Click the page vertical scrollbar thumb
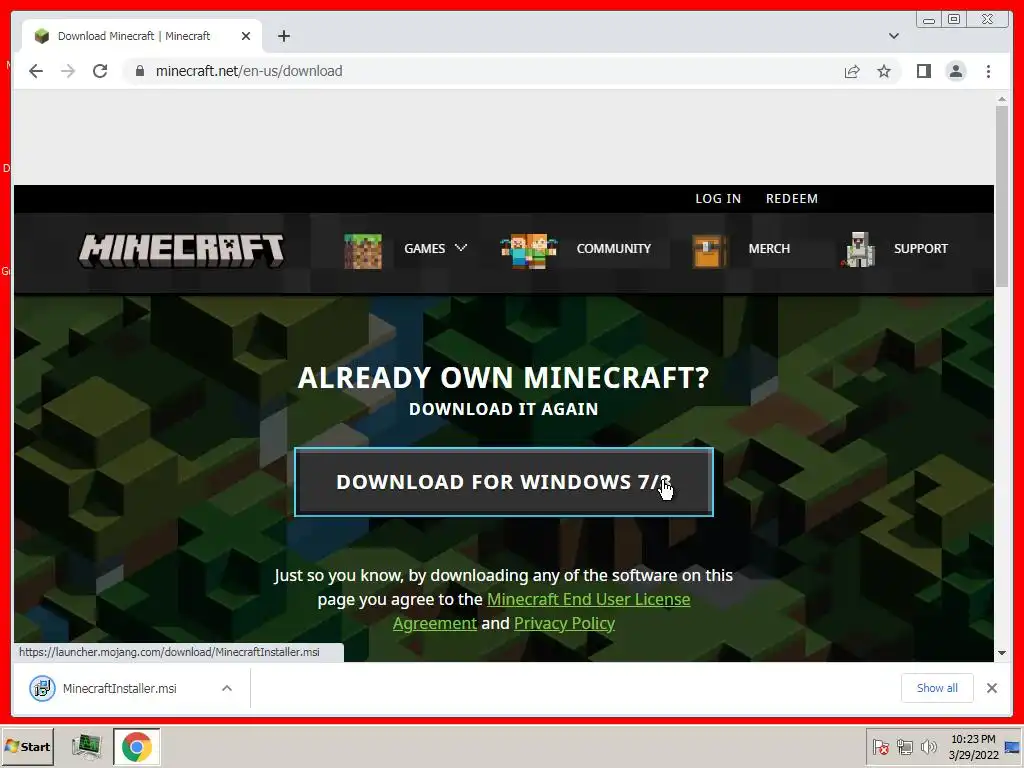1024x768 pixels. pos(1002,196)
